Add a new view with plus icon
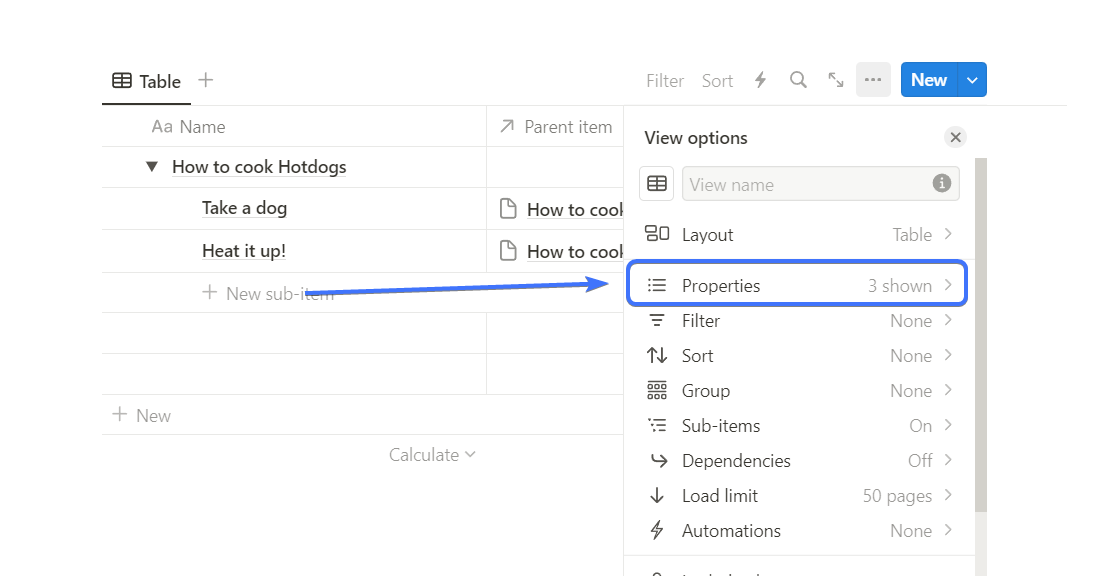1093x576 pixels. tap(206, 80)
